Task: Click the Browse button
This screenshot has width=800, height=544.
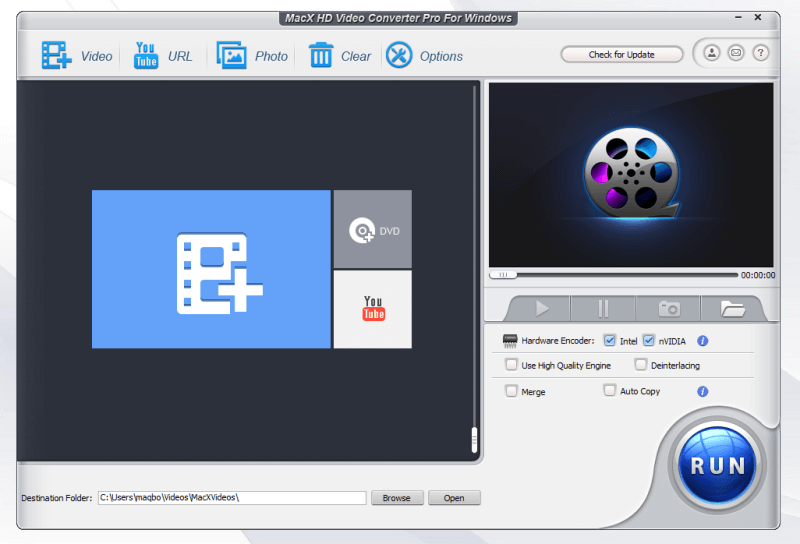Action: coord(397,498)
